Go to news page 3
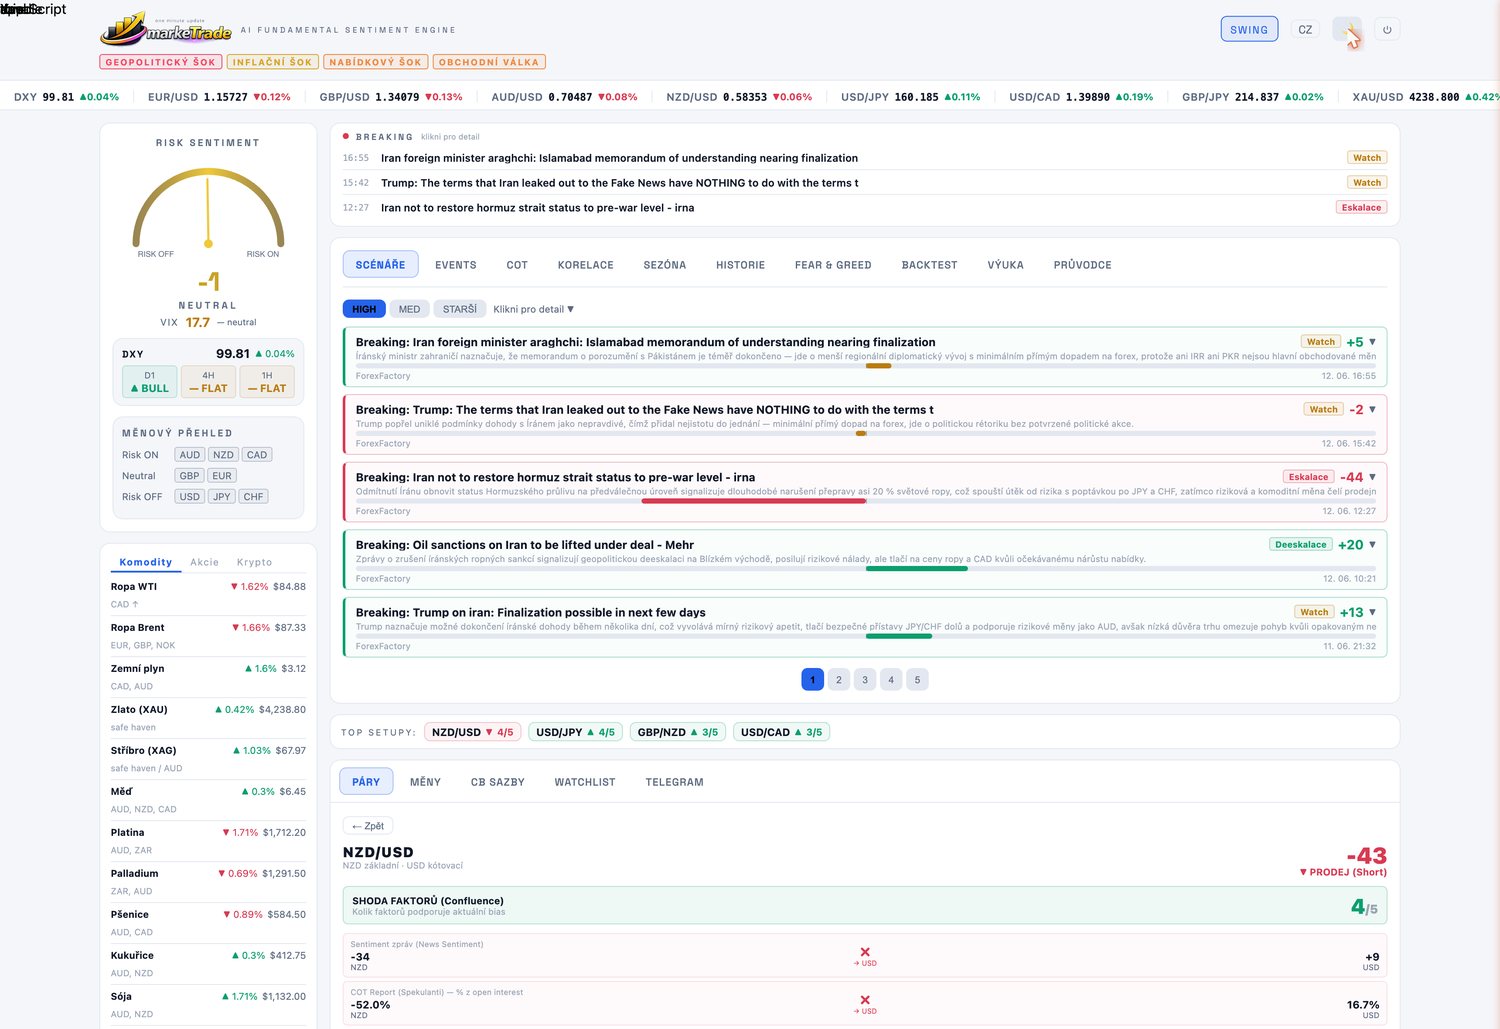This screenshot has width=1500, height=1029. click(865, 680)
